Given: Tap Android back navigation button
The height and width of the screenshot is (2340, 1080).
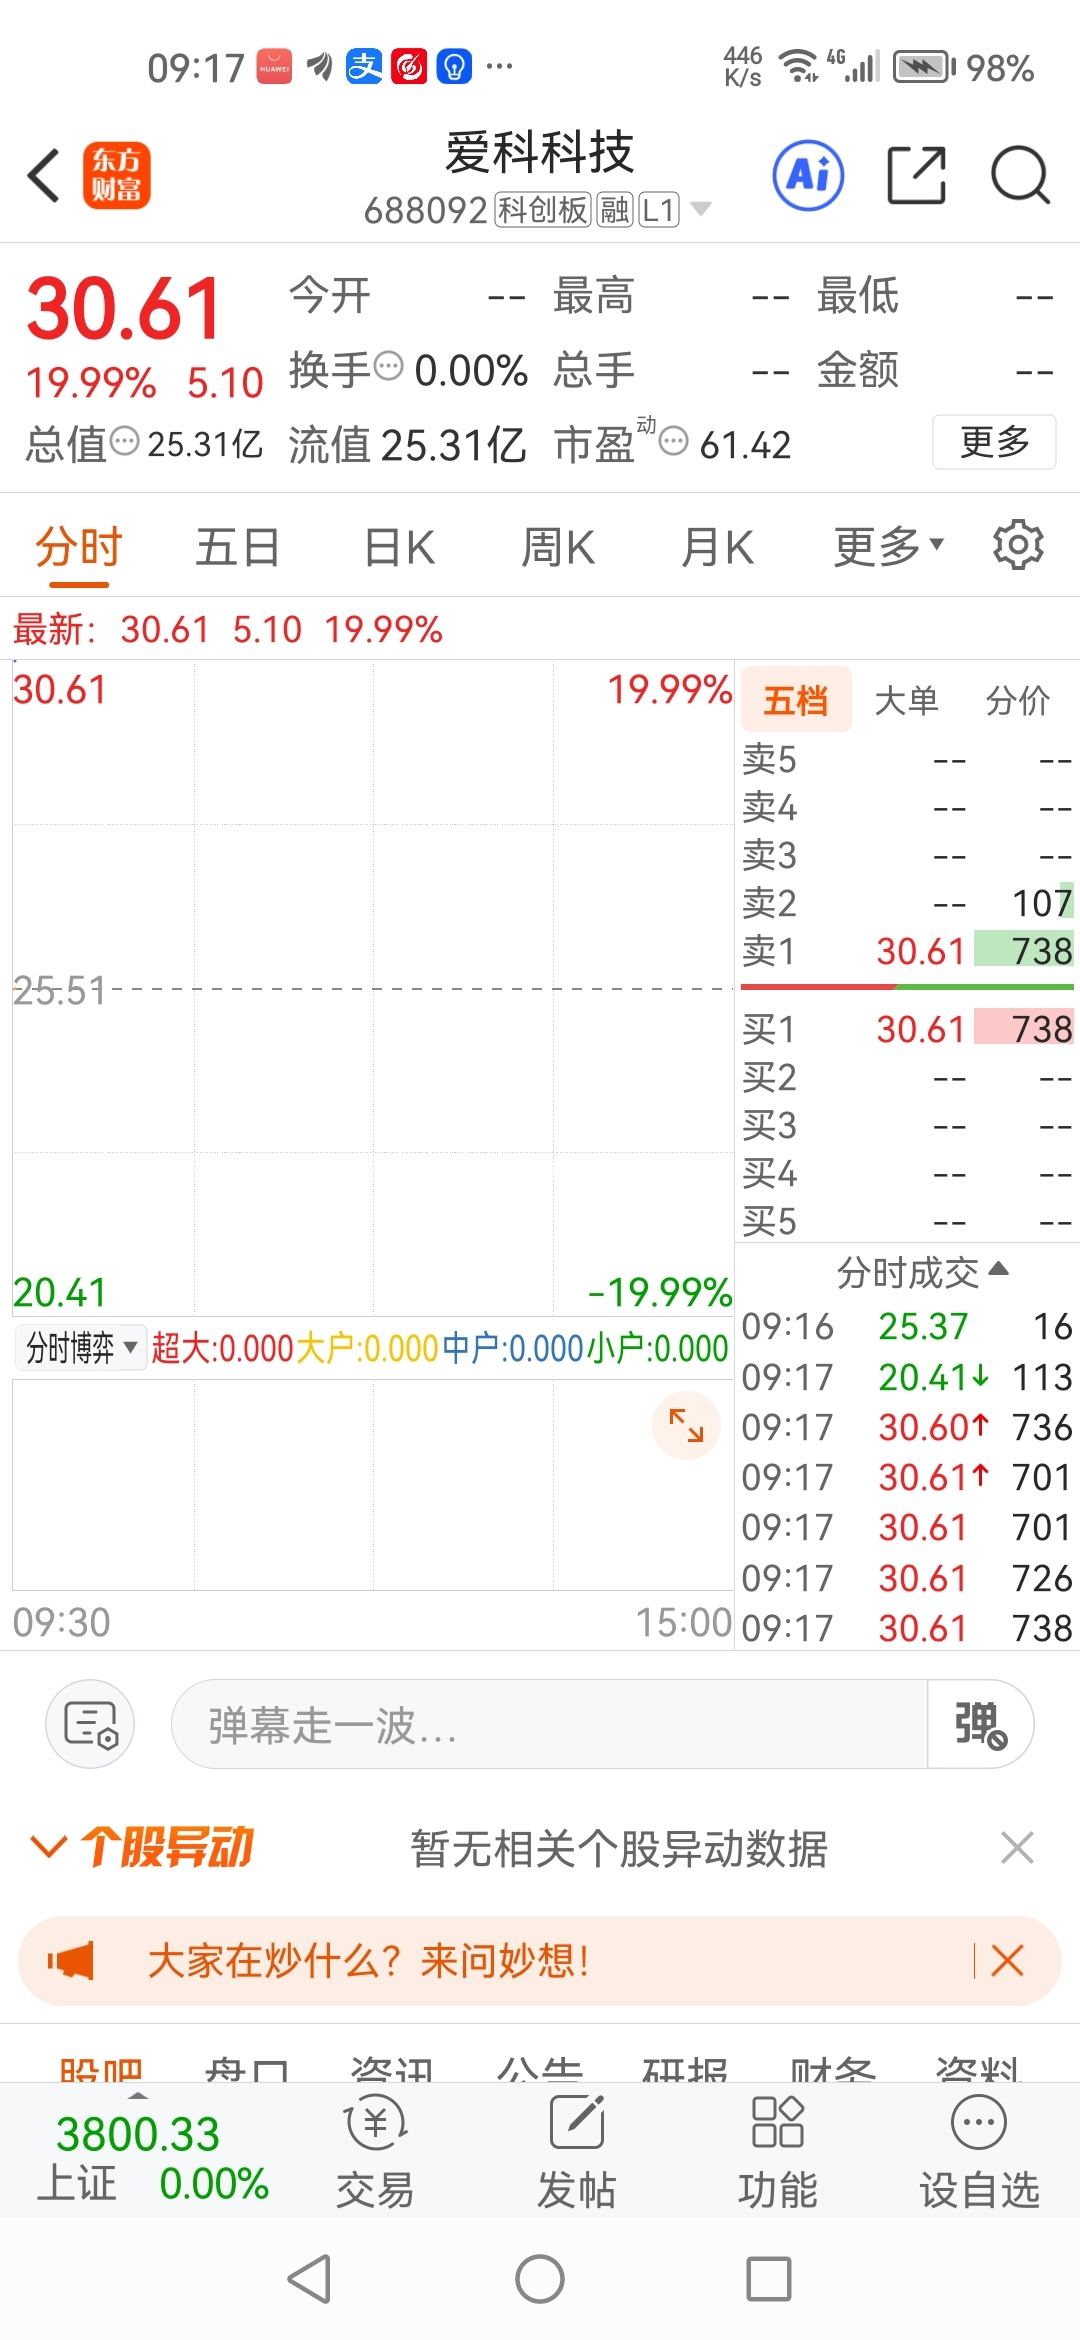Looking at the screenshot, I should [x=309, y=2280].
